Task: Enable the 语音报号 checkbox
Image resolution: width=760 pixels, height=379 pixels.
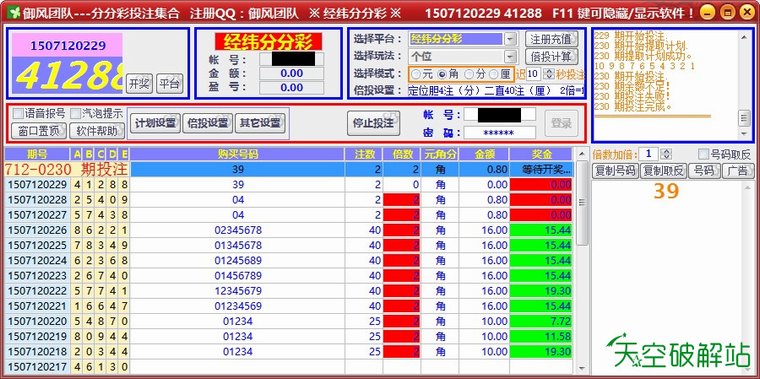Action: [x=18, y=114]
